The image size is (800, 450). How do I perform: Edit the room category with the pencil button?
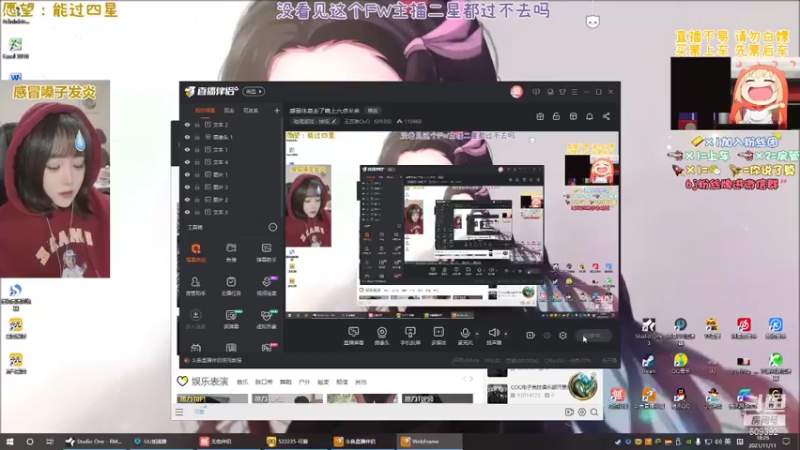click(334, 121)
